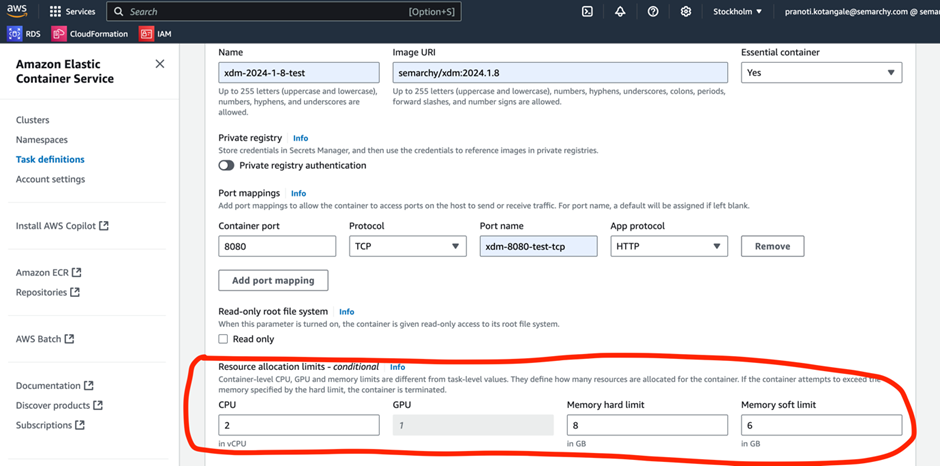Open the CloudFormation shortcut
Image resolution: width=940 pixels, height=466 pixels.
pos(90,34)
